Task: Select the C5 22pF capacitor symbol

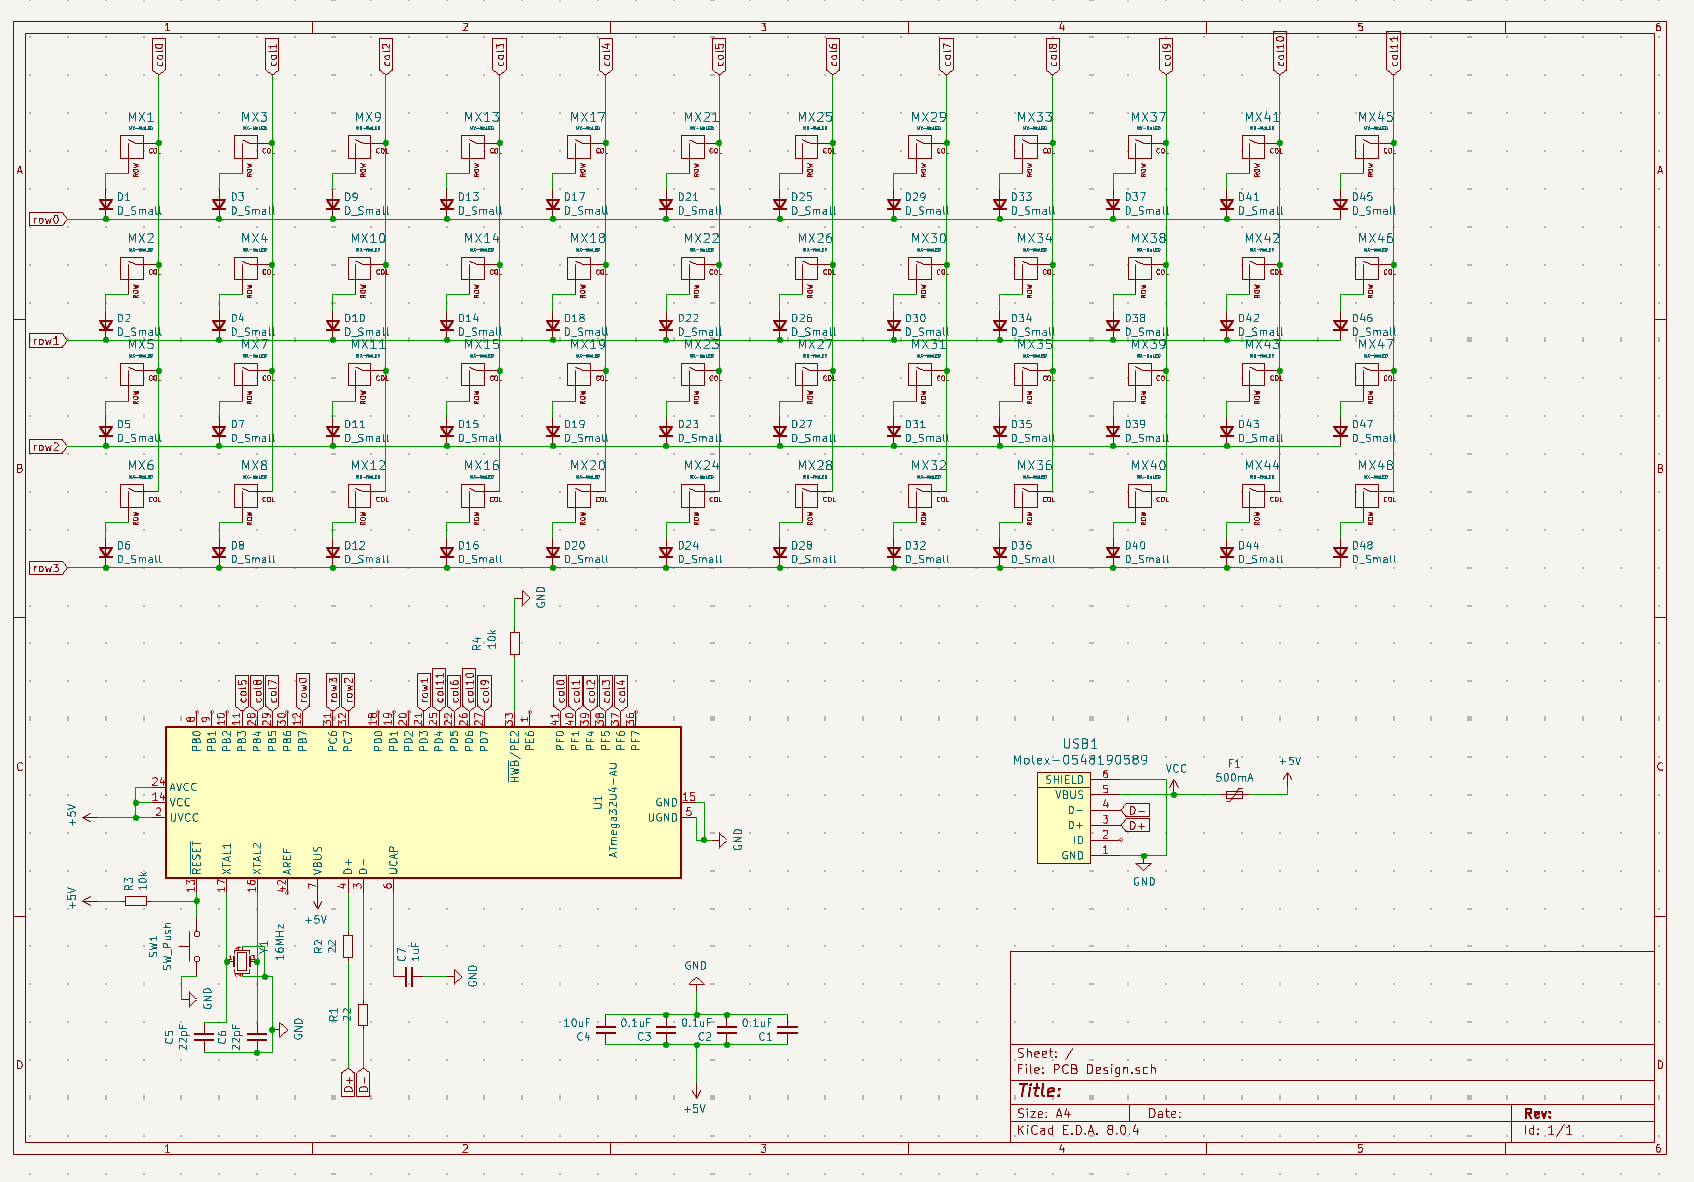Action: coord(204,1038)
